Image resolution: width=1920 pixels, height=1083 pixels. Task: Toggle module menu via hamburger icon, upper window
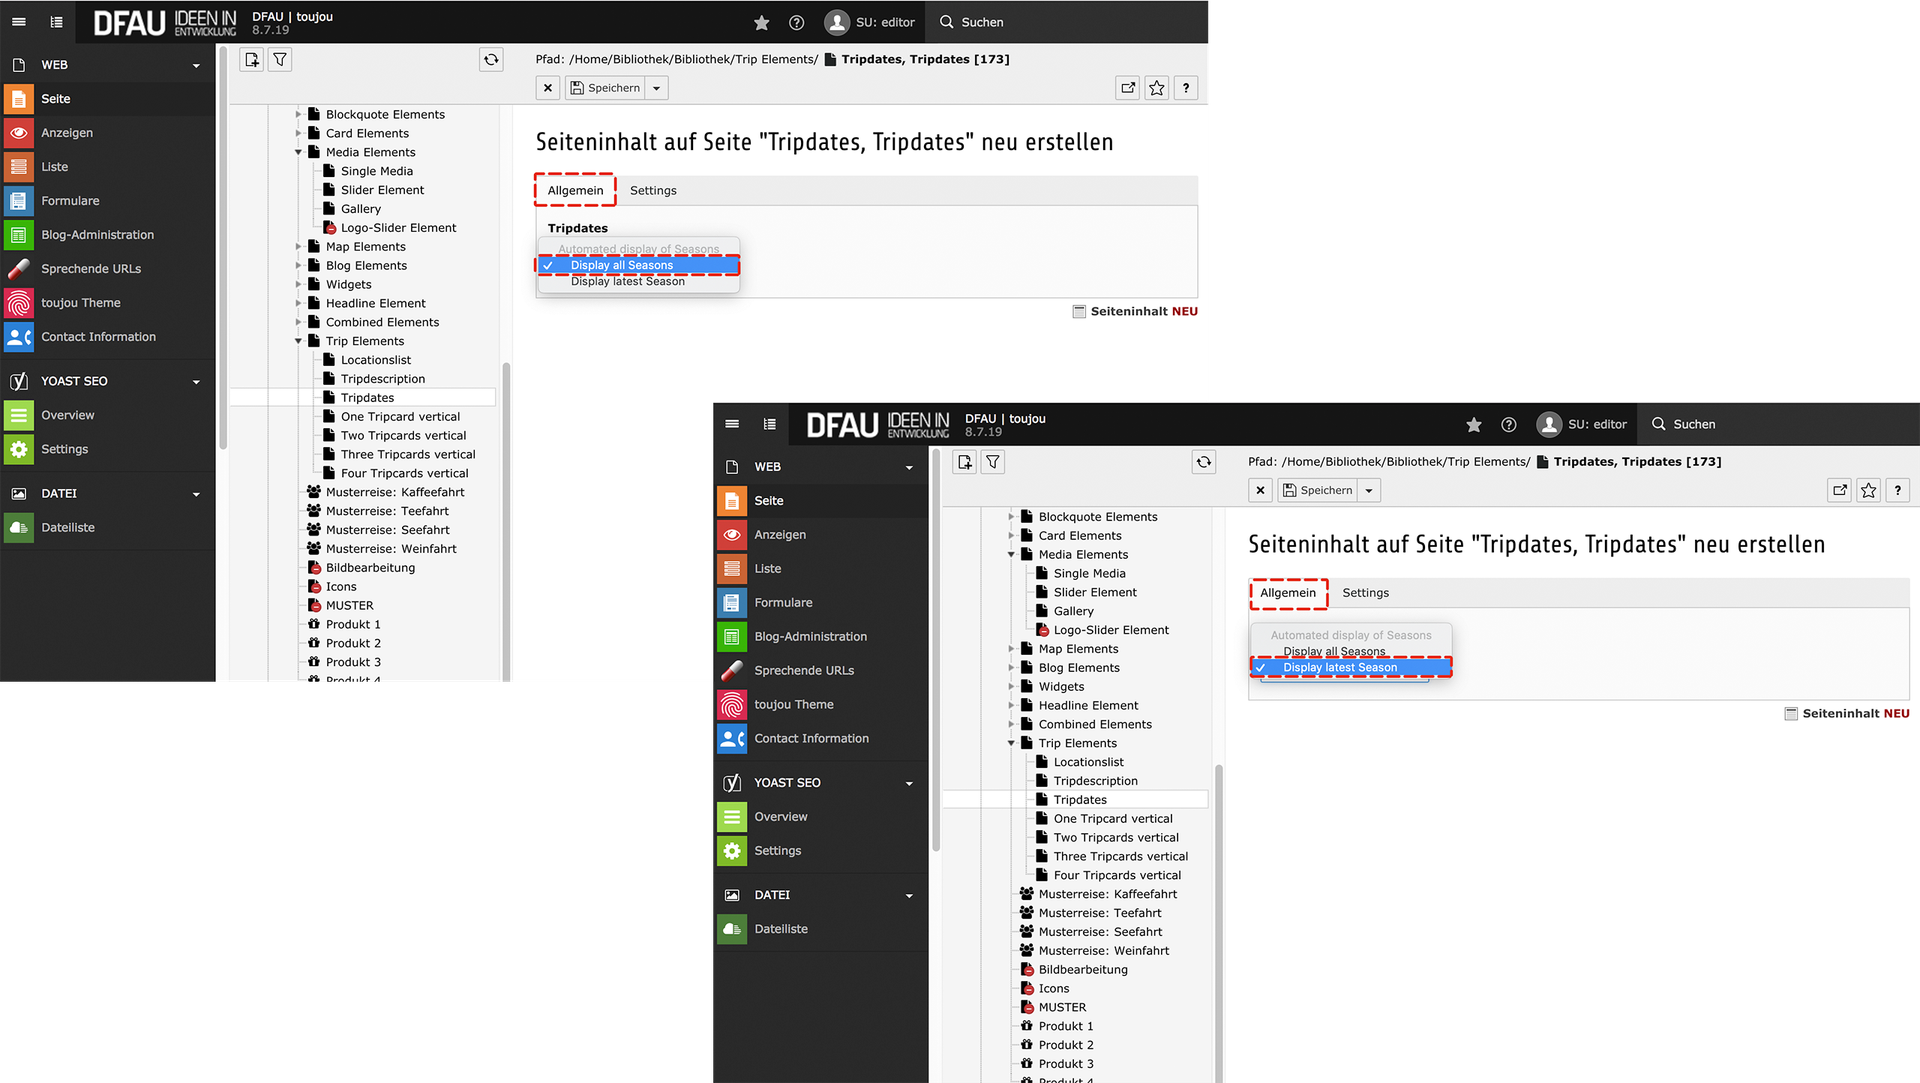pos(18,22)
